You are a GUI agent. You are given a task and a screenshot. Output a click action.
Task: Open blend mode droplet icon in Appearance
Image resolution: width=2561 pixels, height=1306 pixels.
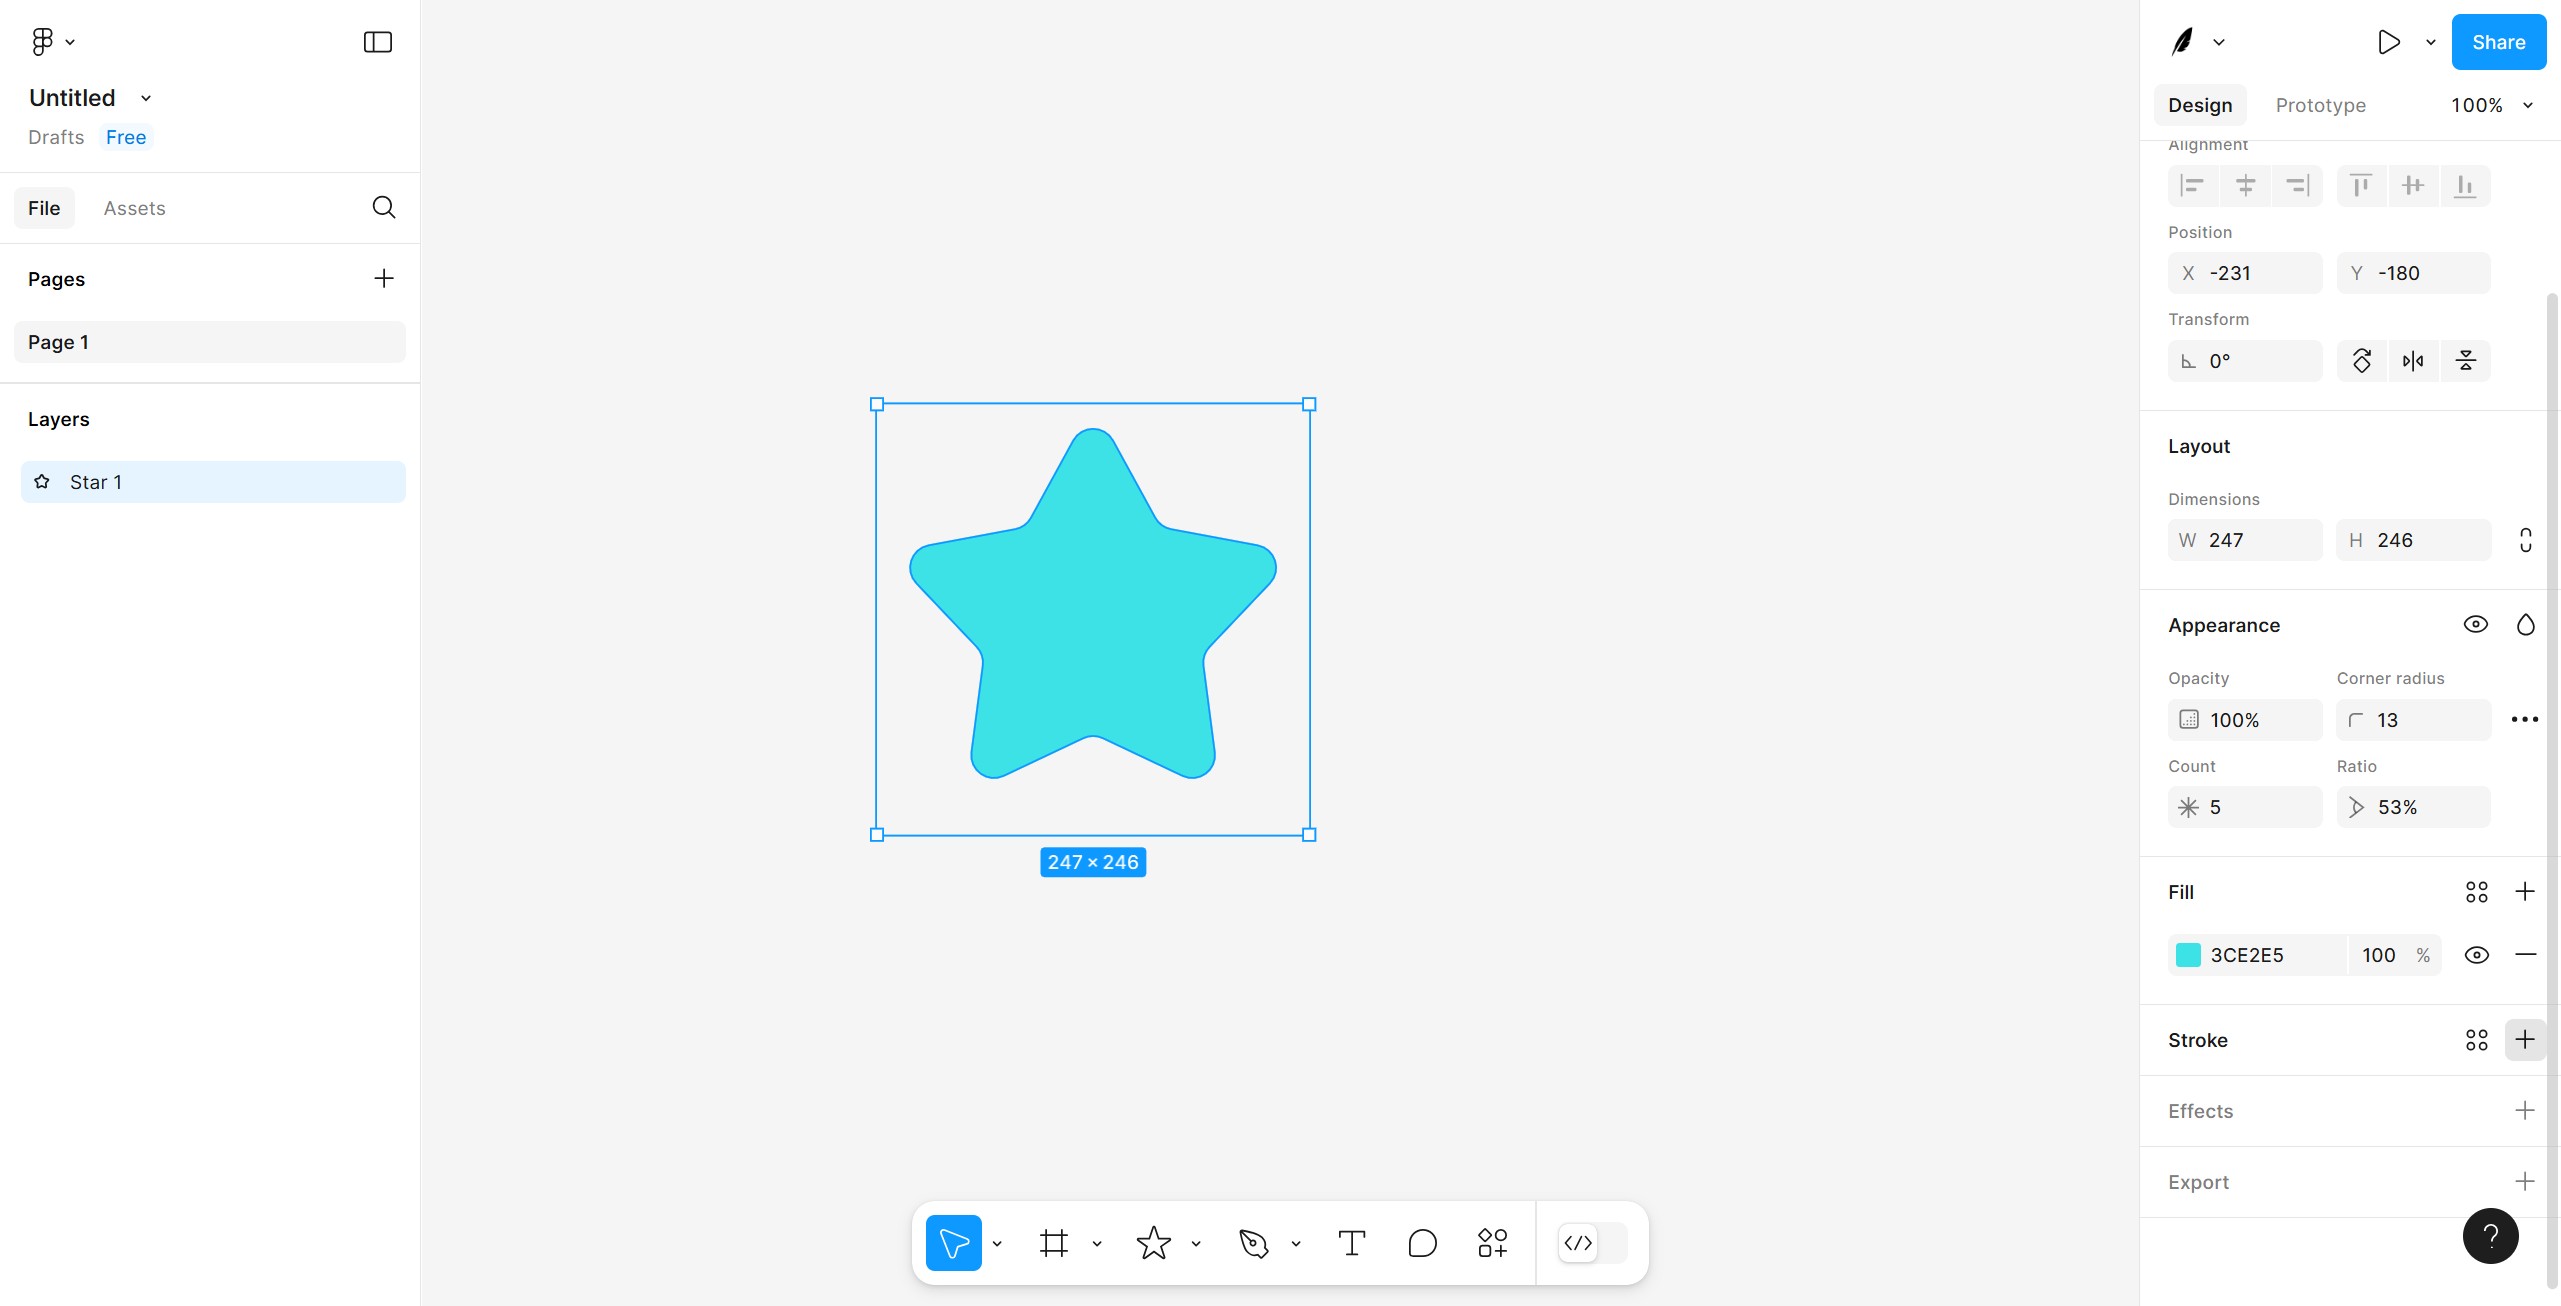(2525, 625)
